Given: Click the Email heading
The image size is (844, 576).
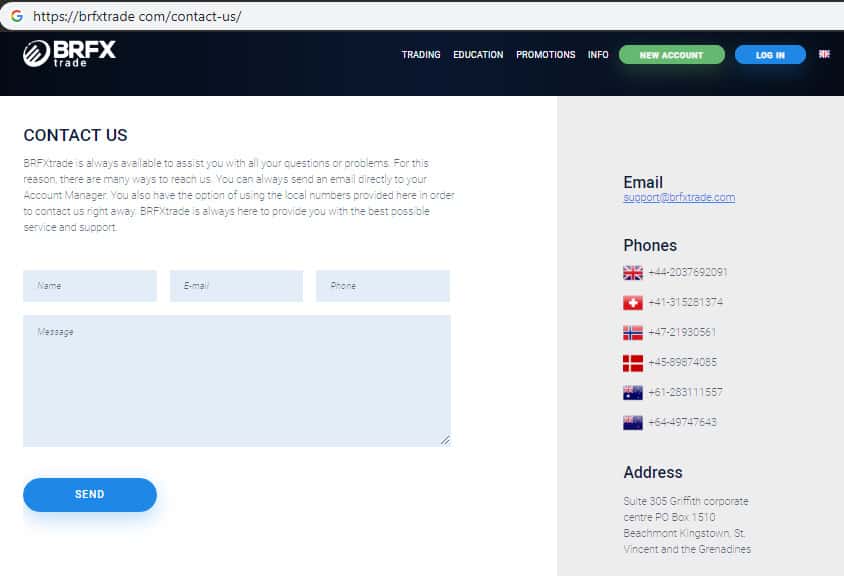Looking at the screenshot, I should coord(643,182).
